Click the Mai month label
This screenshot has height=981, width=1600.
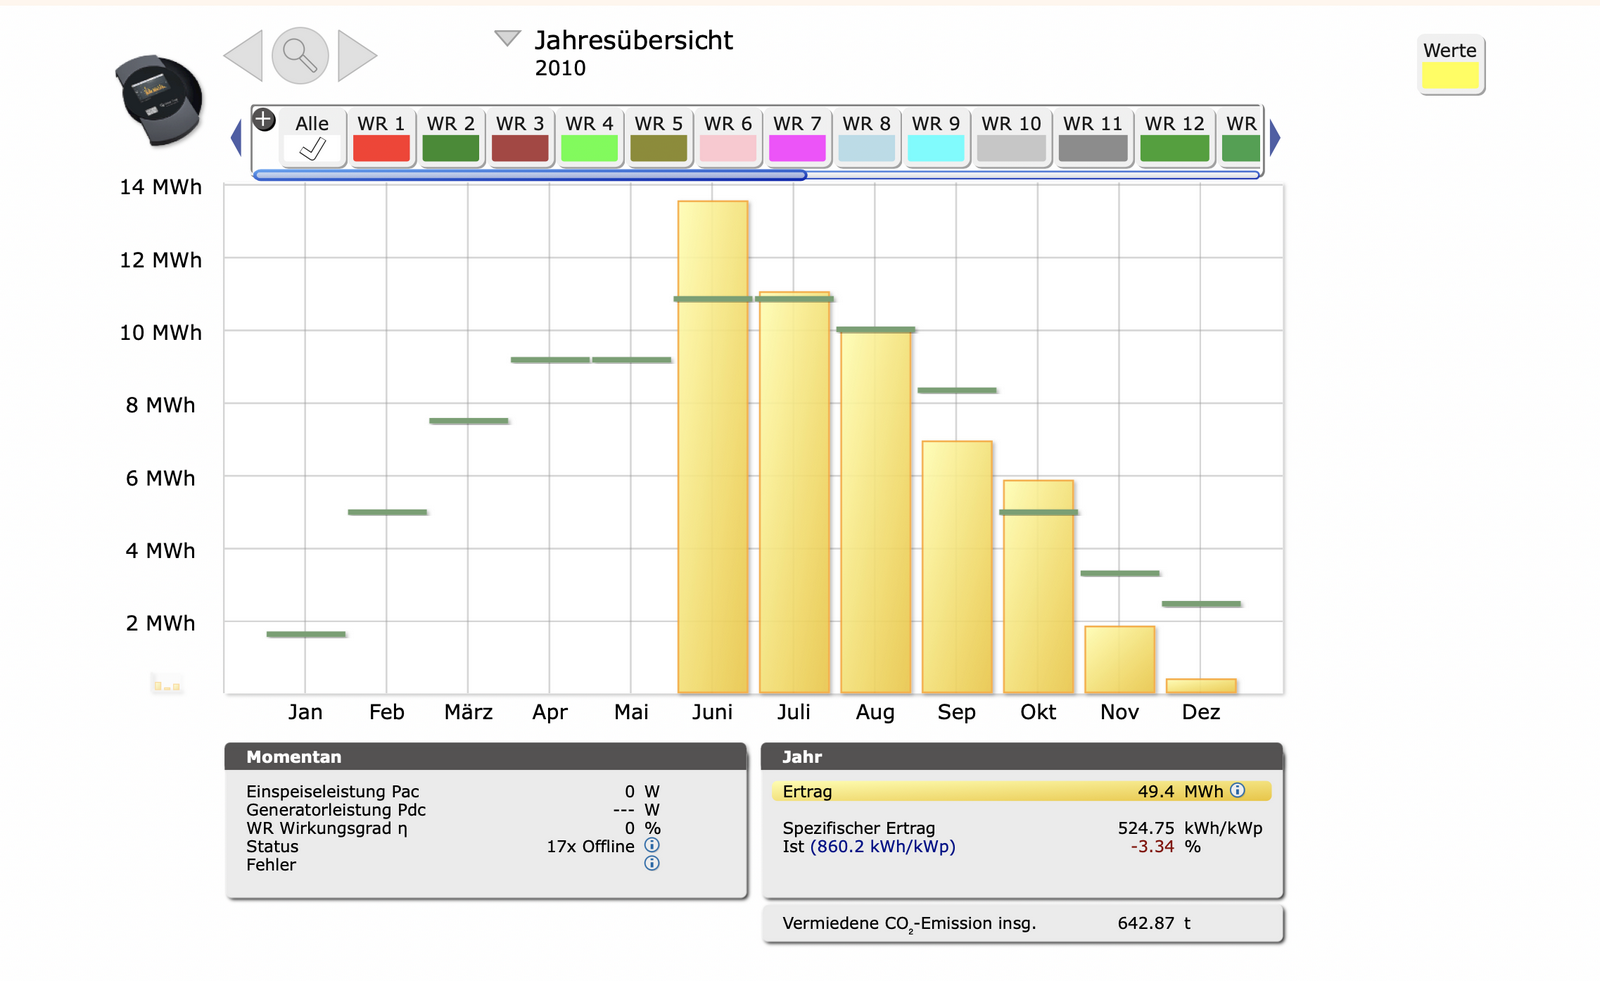pyautogui.click(x=631, y=712)
